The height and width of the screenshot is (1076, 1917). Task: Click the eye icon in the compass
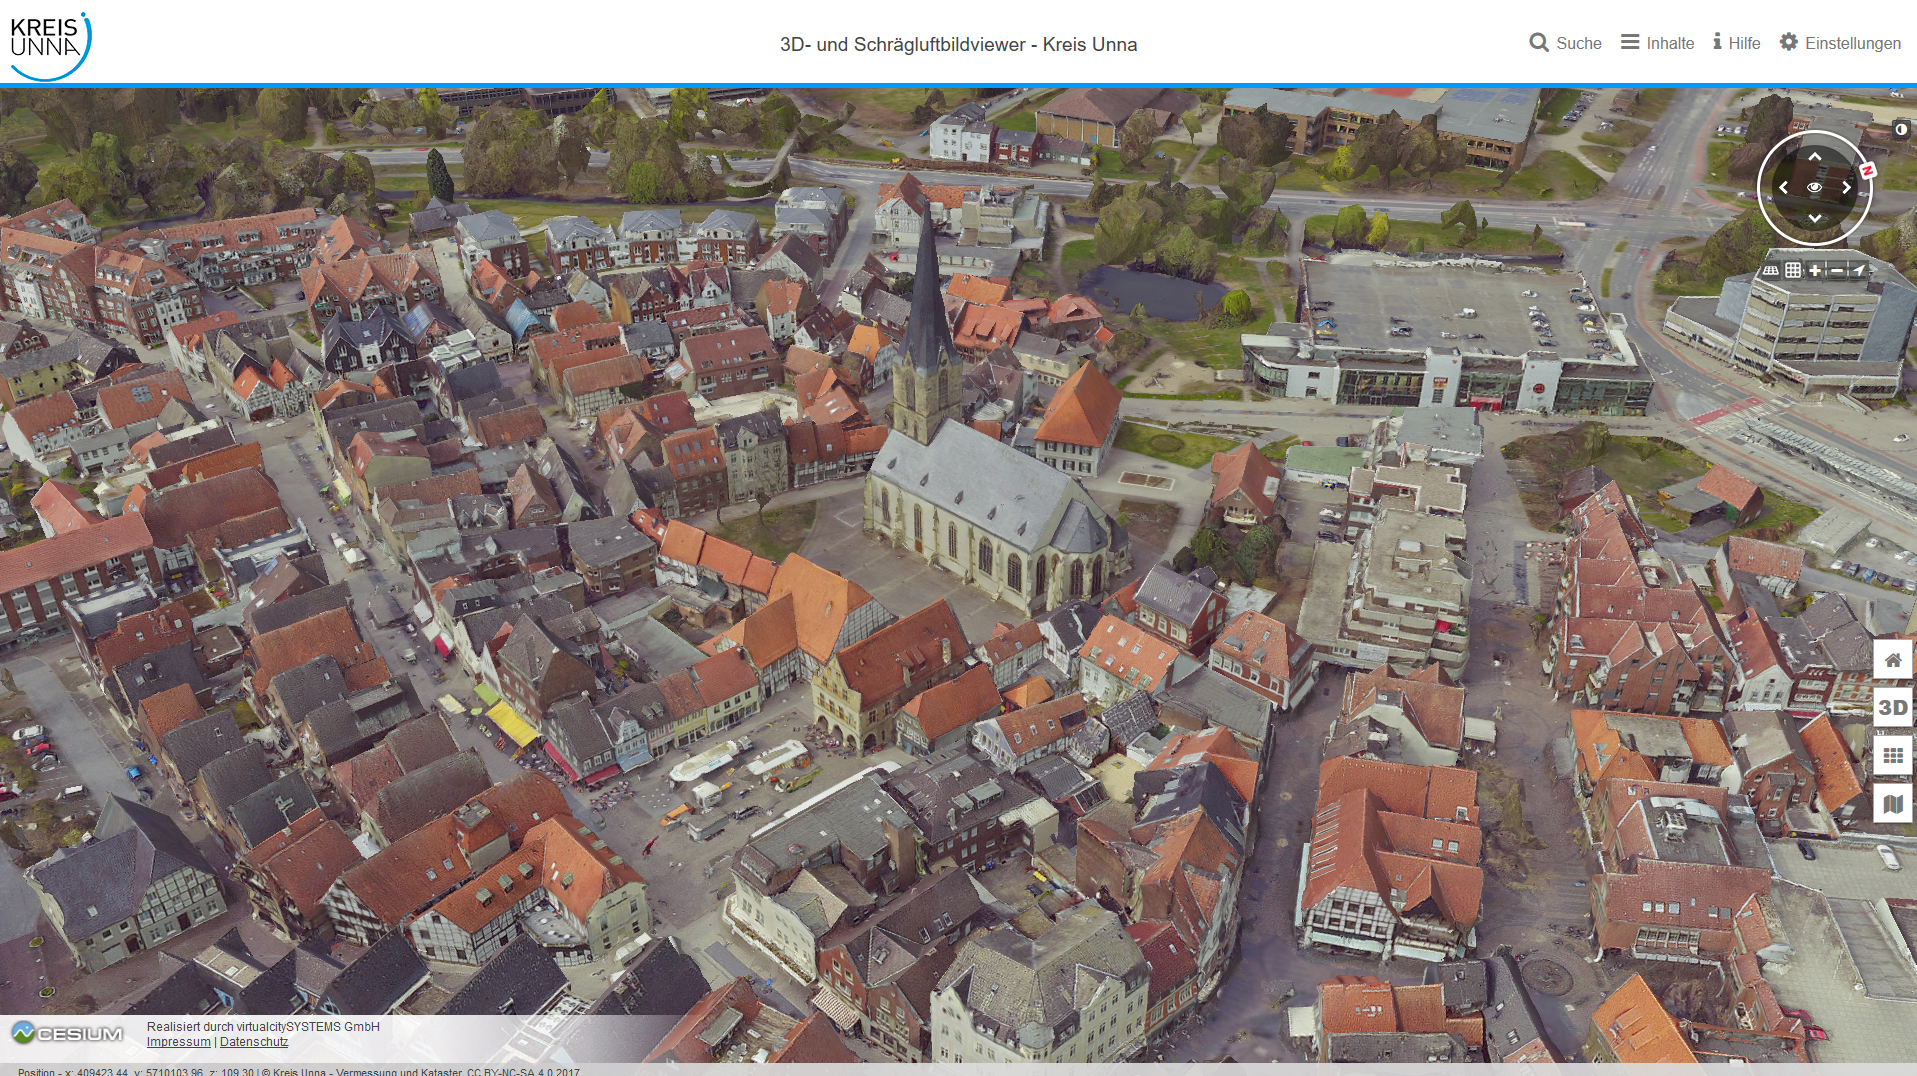coord(1814,187)
